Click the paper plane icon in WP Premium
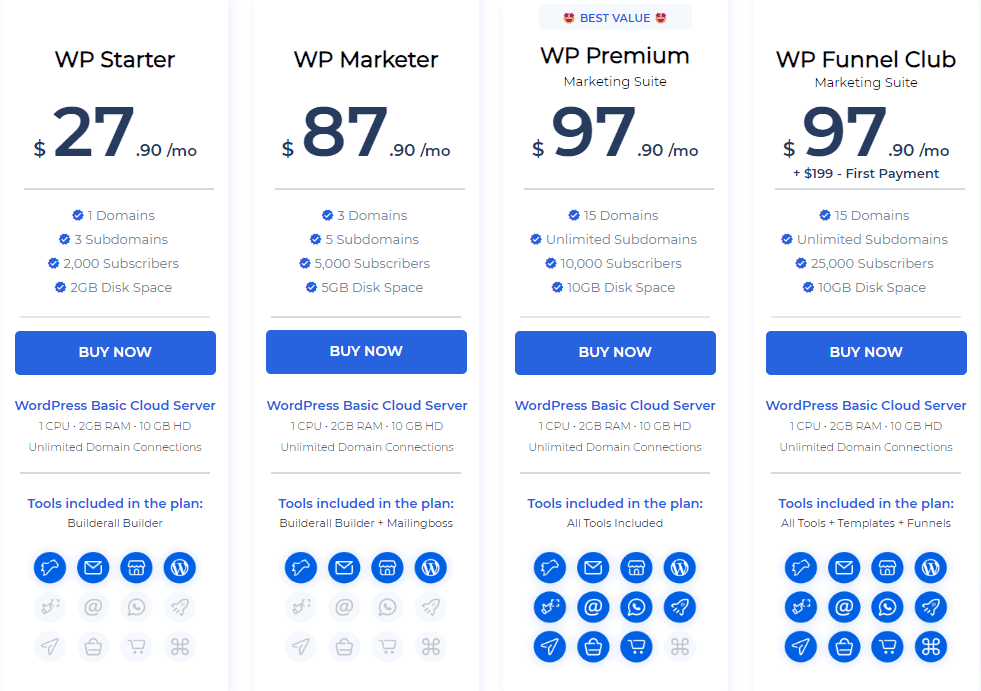Viewport: 981px width, 691px height. [550, 647]
